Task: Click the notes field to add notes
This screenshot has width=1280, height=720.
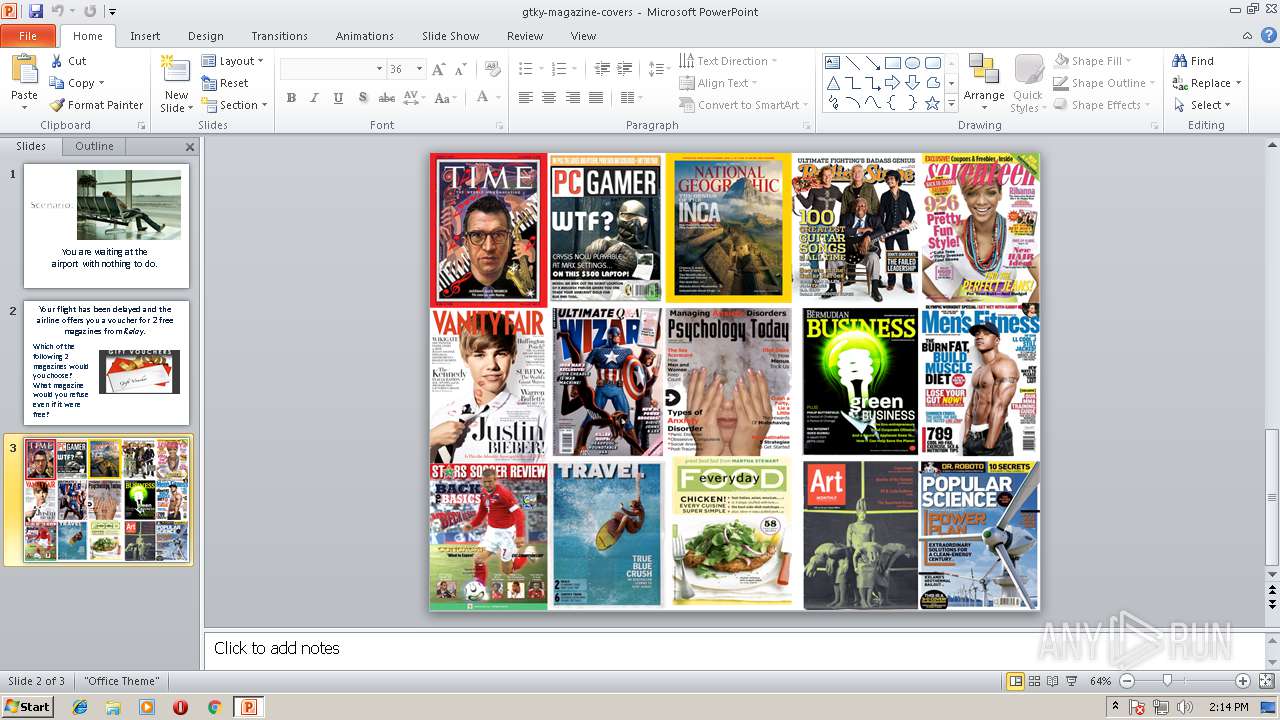Action: [x=735, y=648]
